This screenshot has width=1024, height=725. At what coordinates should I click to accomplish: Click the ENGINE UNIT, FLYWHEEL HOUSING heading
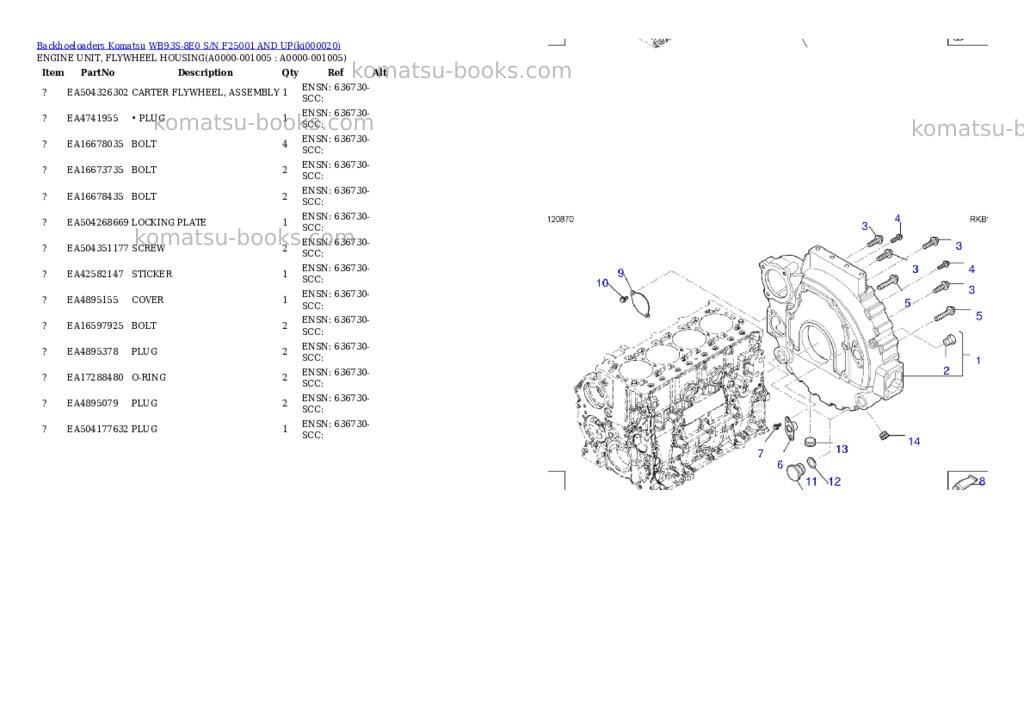(191, 57)
